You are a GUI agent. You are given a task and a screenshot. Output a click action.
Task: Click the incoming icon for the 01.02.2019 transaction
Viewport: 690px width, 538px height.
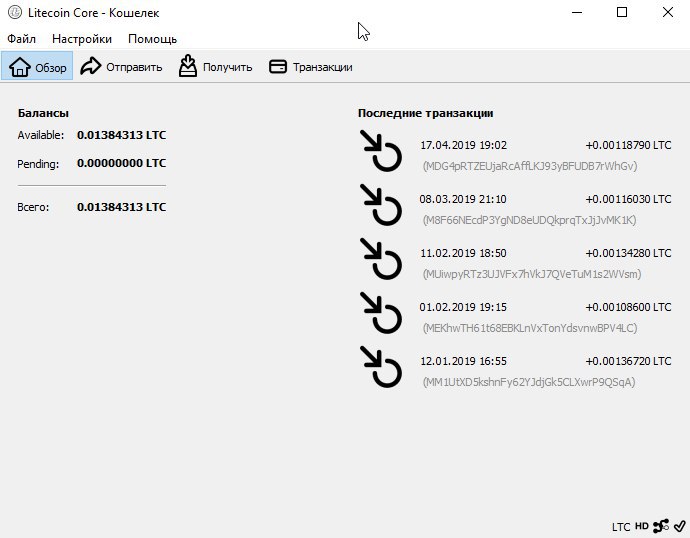[381, 313]
